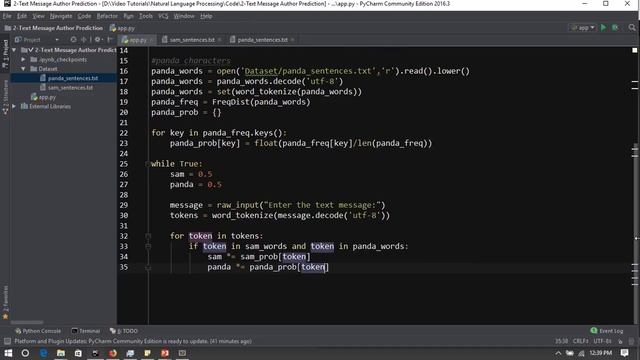Toggle the 1: Project side tool window
Image resolution: width=640 pixels, height=360 pixels.
[x=5, y=53]
